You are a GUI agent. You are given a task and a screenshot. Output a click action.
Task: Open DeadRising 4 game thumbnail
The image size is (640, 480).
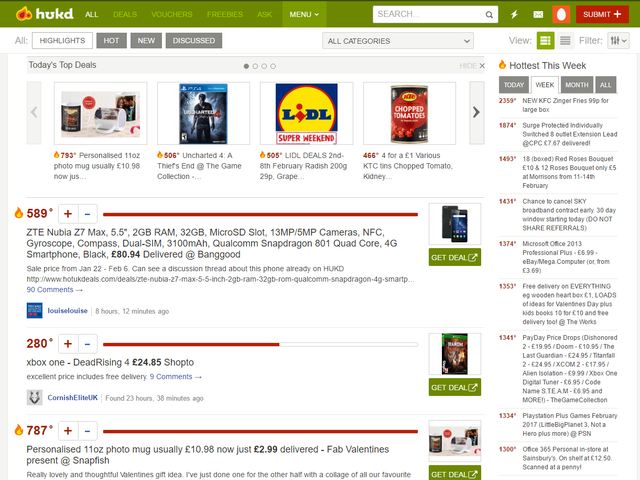click(455, 354)
